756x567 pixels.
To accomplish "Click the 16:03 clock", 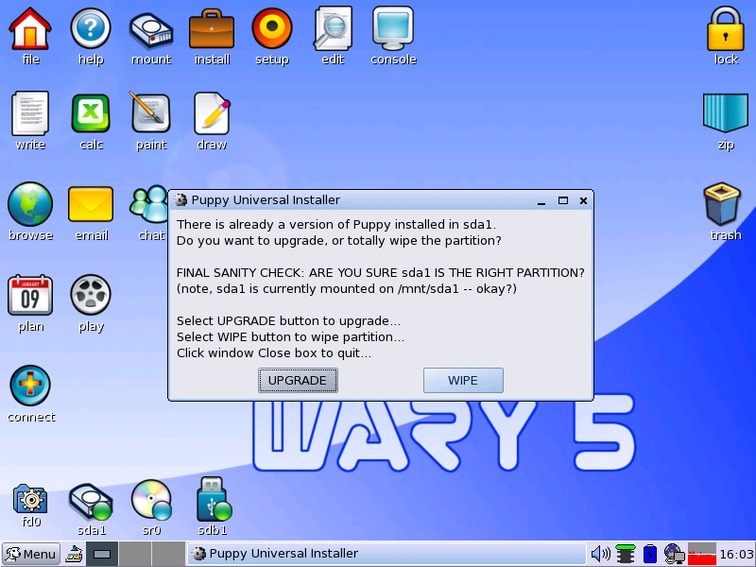I will pyautogui.click(x=736, y=554).
